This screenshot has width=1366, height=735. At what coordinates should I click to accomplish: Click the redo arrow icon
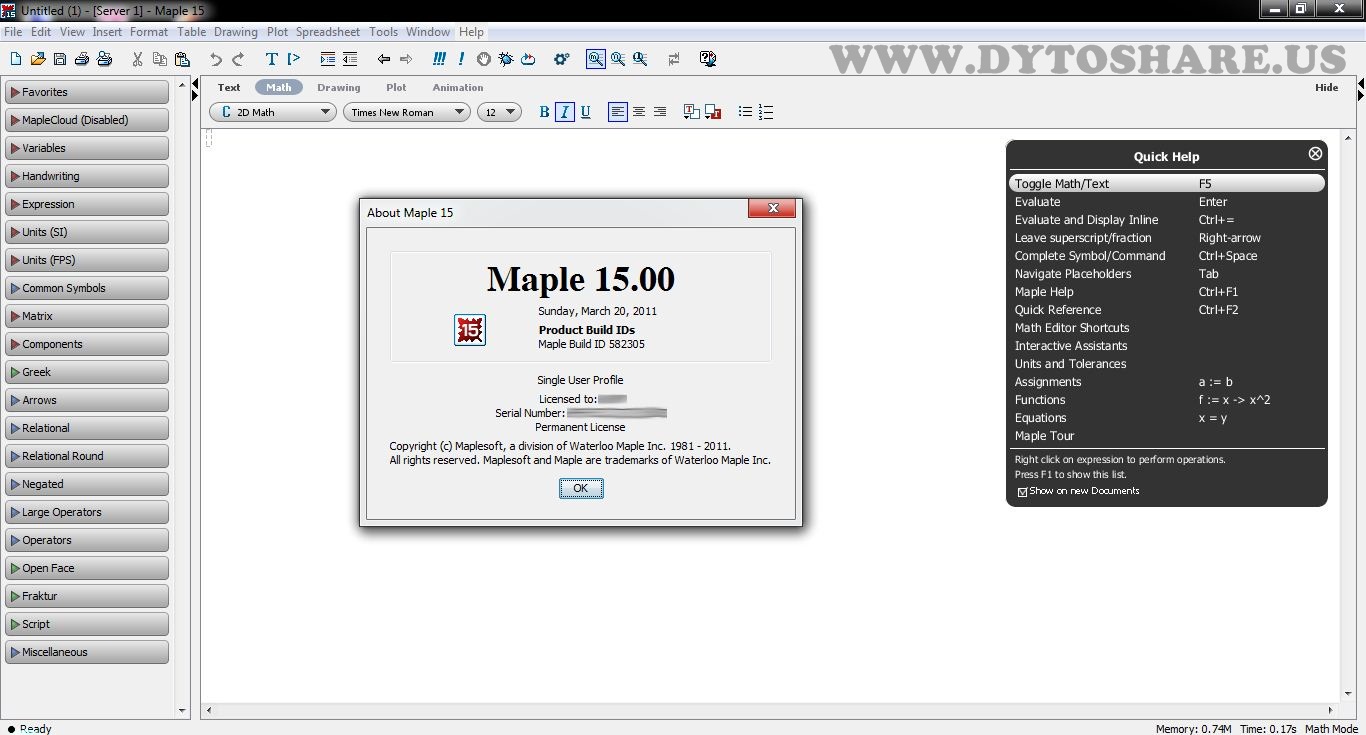[238, 59]
